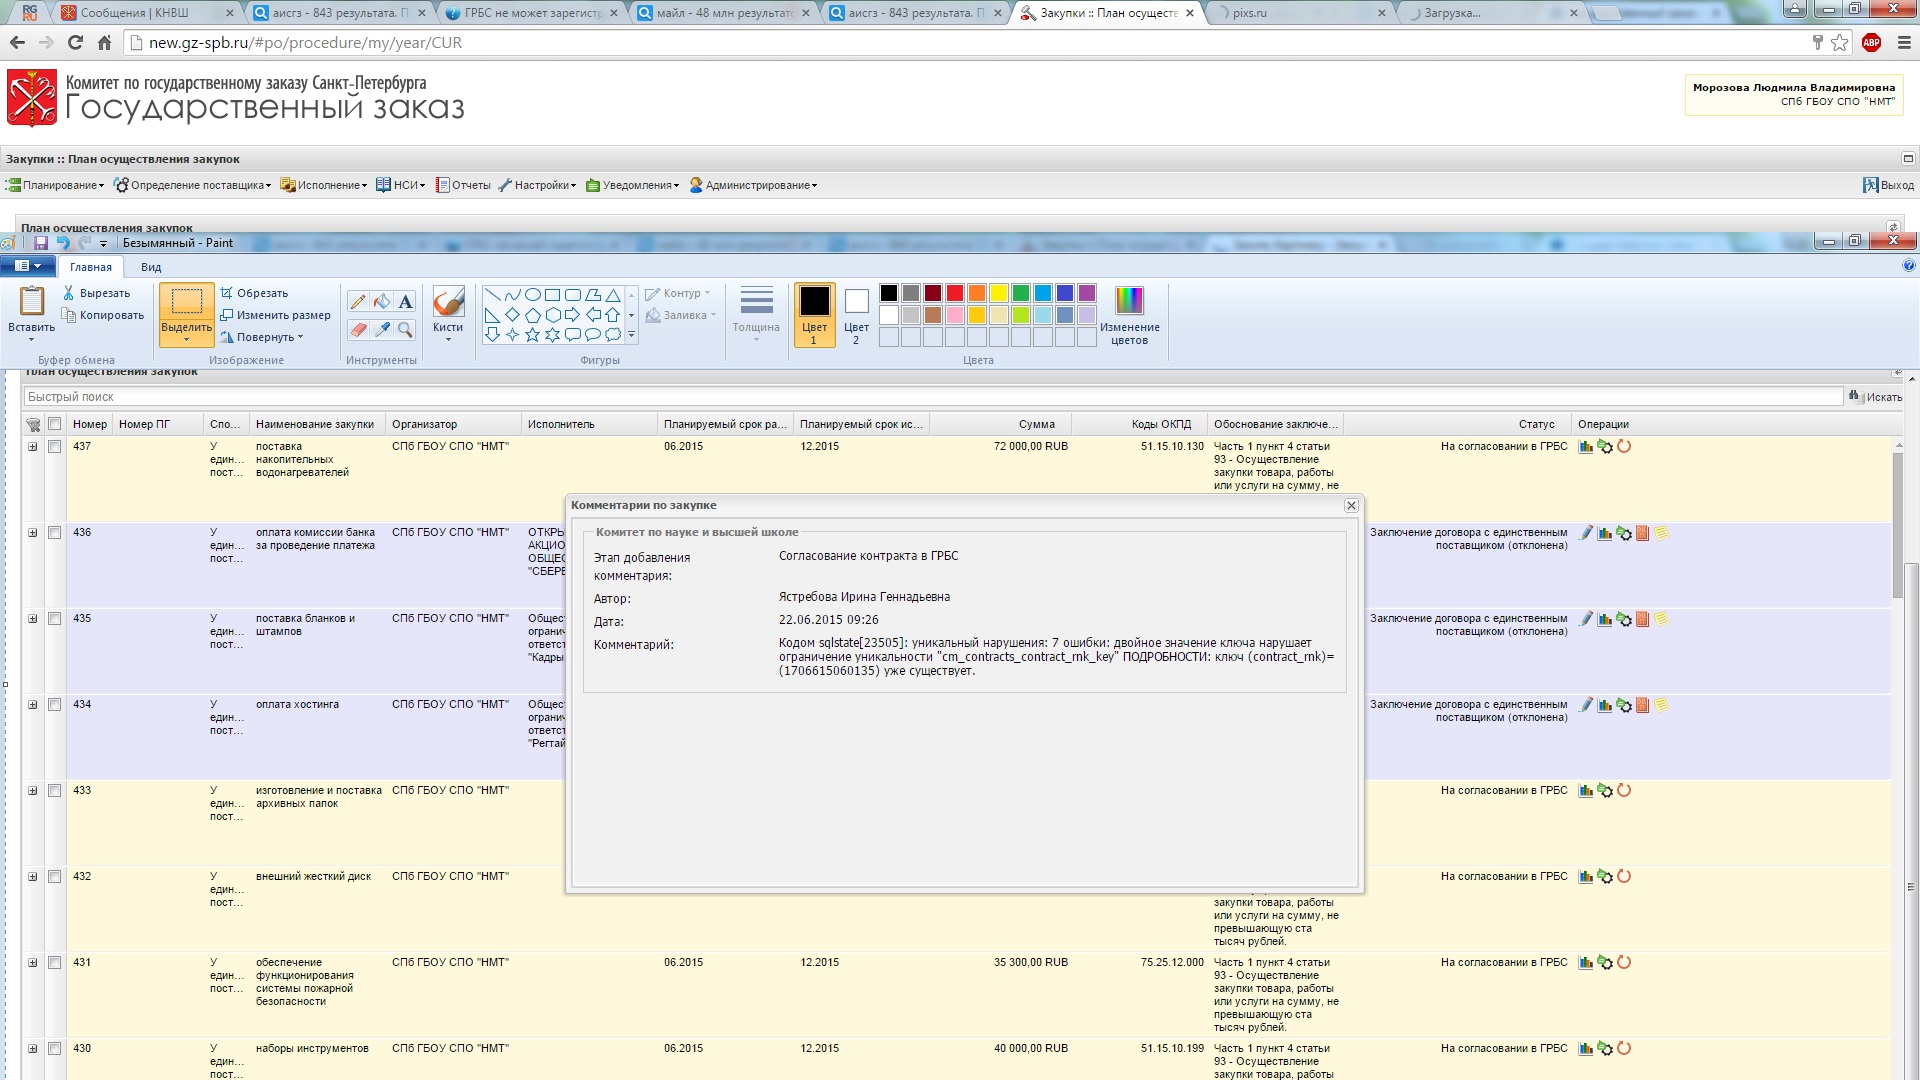Expand row 435 with plus icon
Image resolution: width=1920 pixels, height=1080 pixels.
(33, 619)
